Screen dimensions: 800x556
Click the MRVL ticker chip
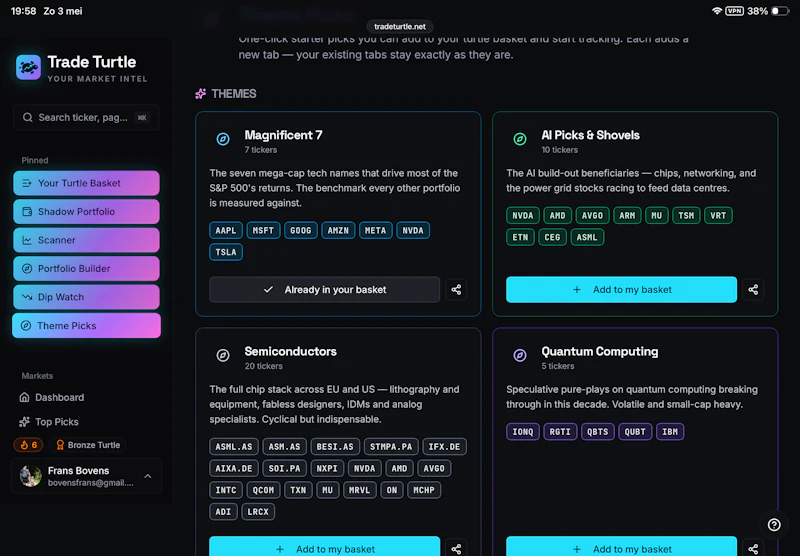[360, 490]
